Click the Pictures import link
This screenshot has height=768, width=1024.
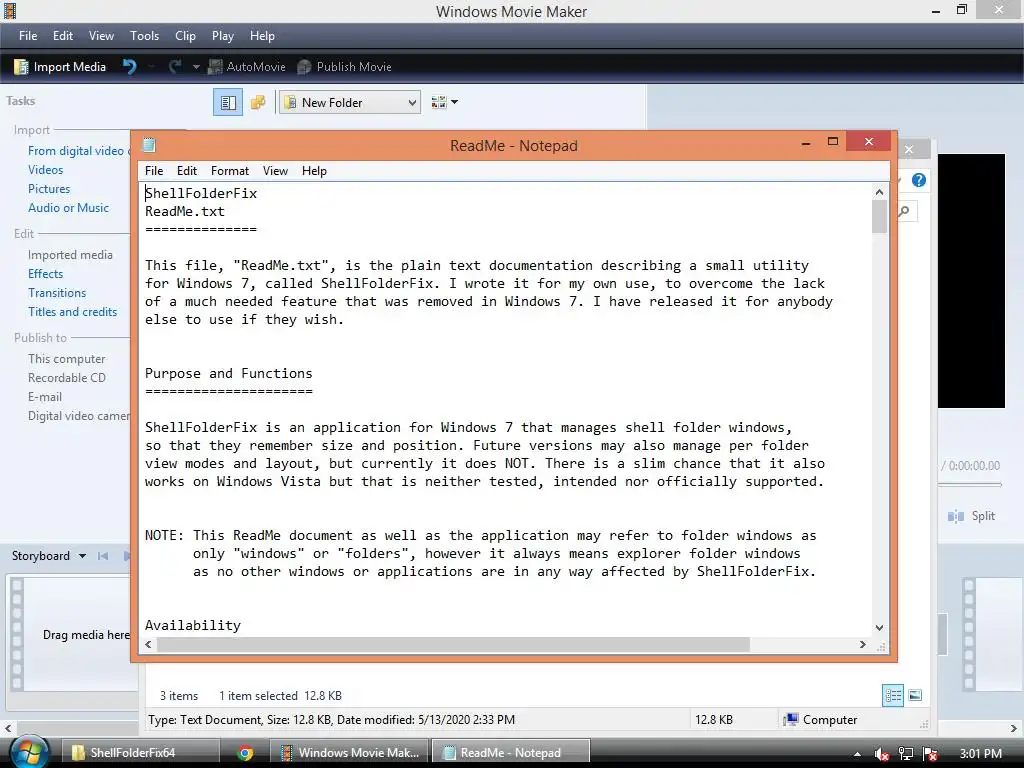pos(49,189)
